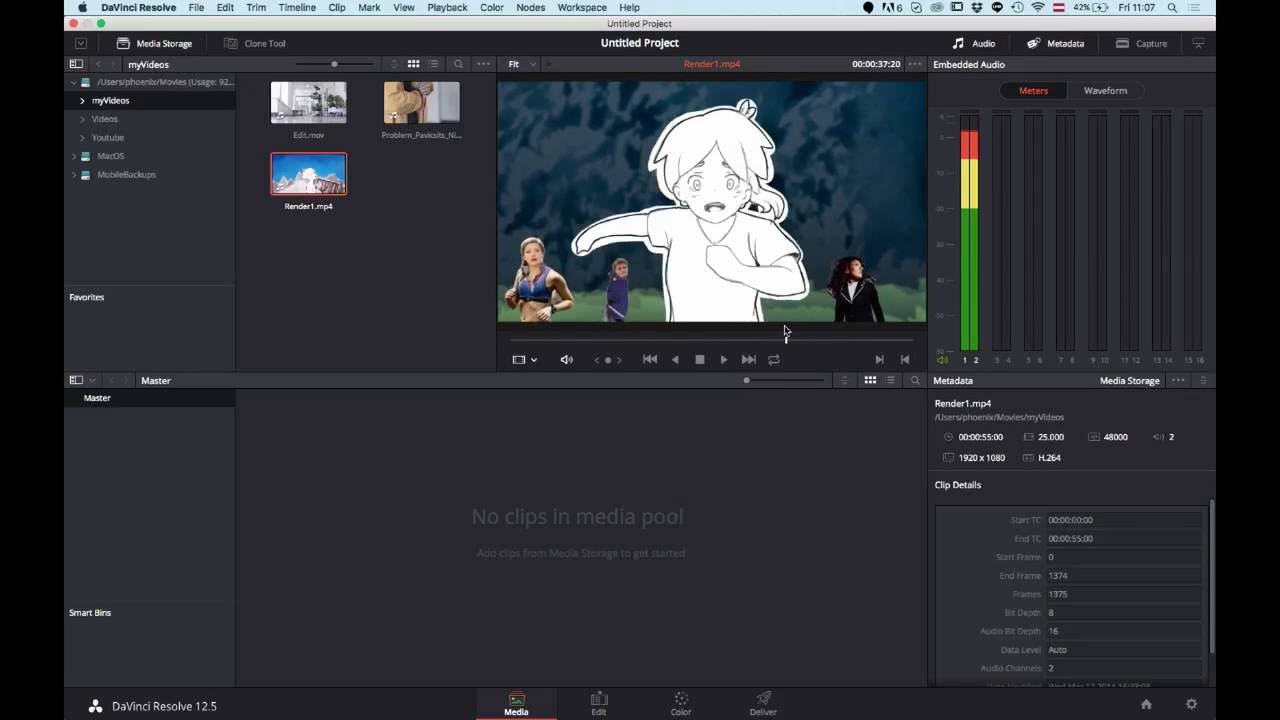Jump to the first frame
This screenshot has height=720, width=1280.
click(x=650, y=360)
